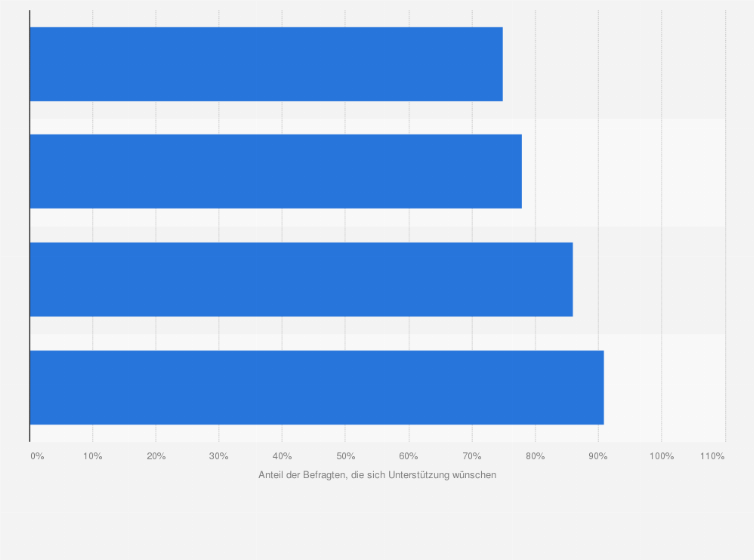Click the blue bar ending near 86%
The height and width of the screenshot is (560, 754).
(x=302, y=279)
